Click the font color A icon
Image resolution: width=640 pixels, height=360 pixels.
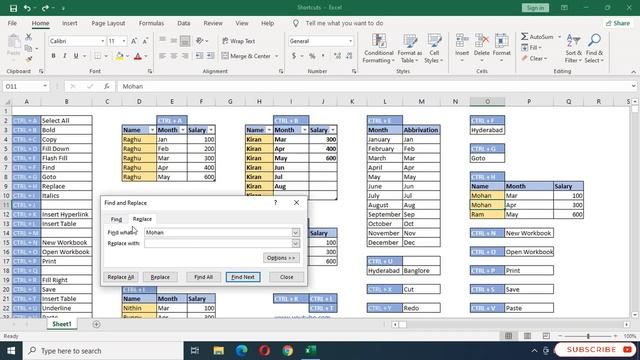click(x=138, y=56)
